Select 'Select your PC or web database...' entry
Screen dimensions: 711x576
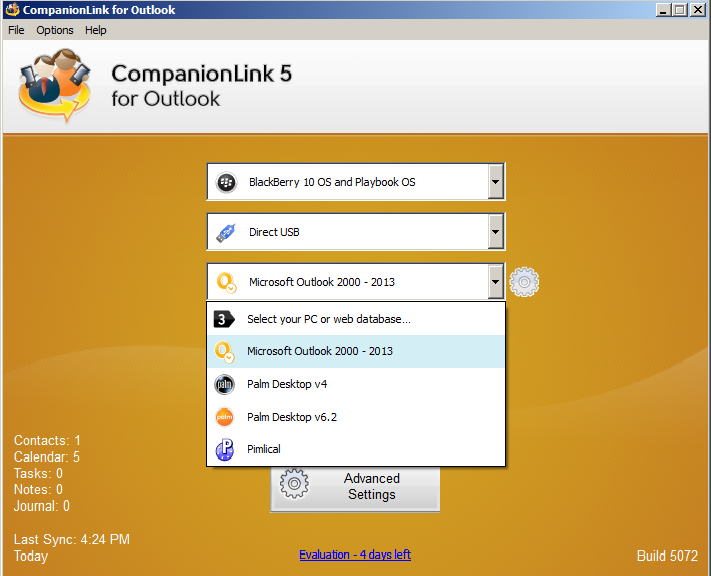click(356, 319)
